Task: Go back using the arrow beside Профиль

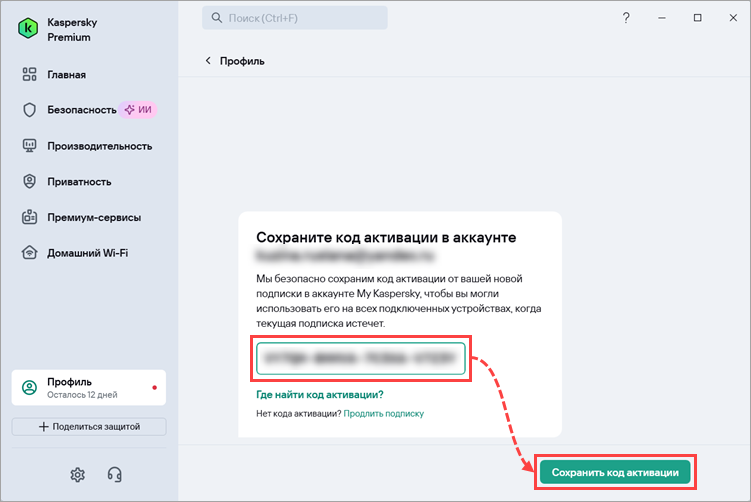Action: tap(208, 60)
